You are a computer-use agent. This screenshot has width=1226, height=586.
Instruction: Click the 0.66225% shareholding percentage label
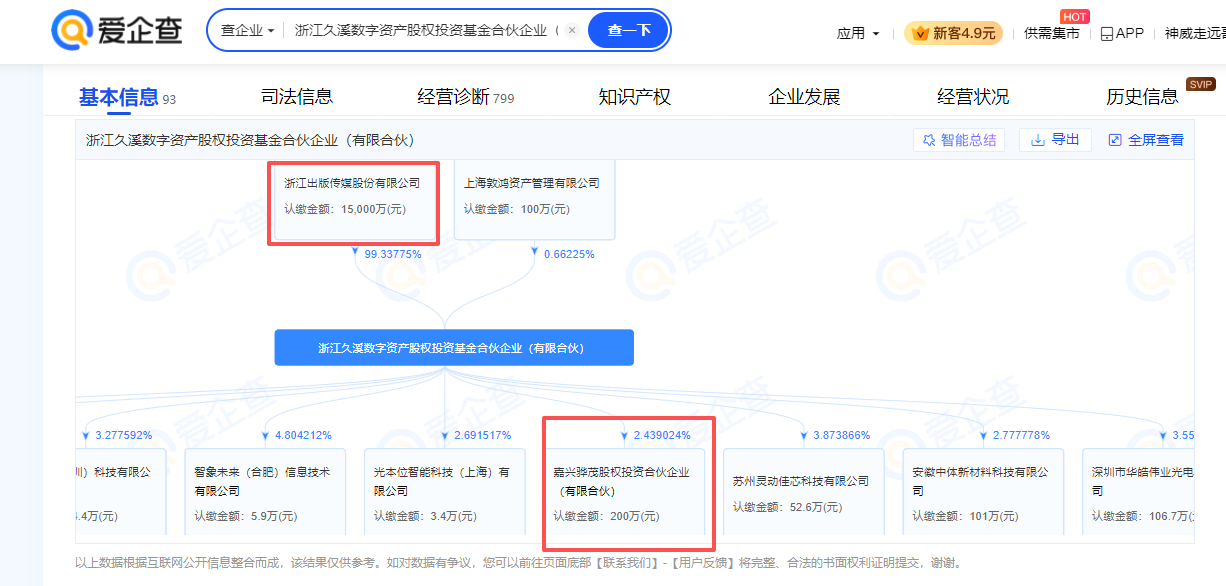[x=569, y=254]
